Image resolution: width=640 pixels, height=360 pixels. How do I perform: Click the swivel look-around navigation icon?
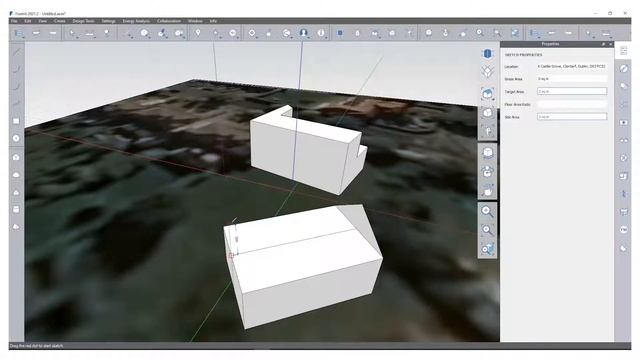[487, 172]
